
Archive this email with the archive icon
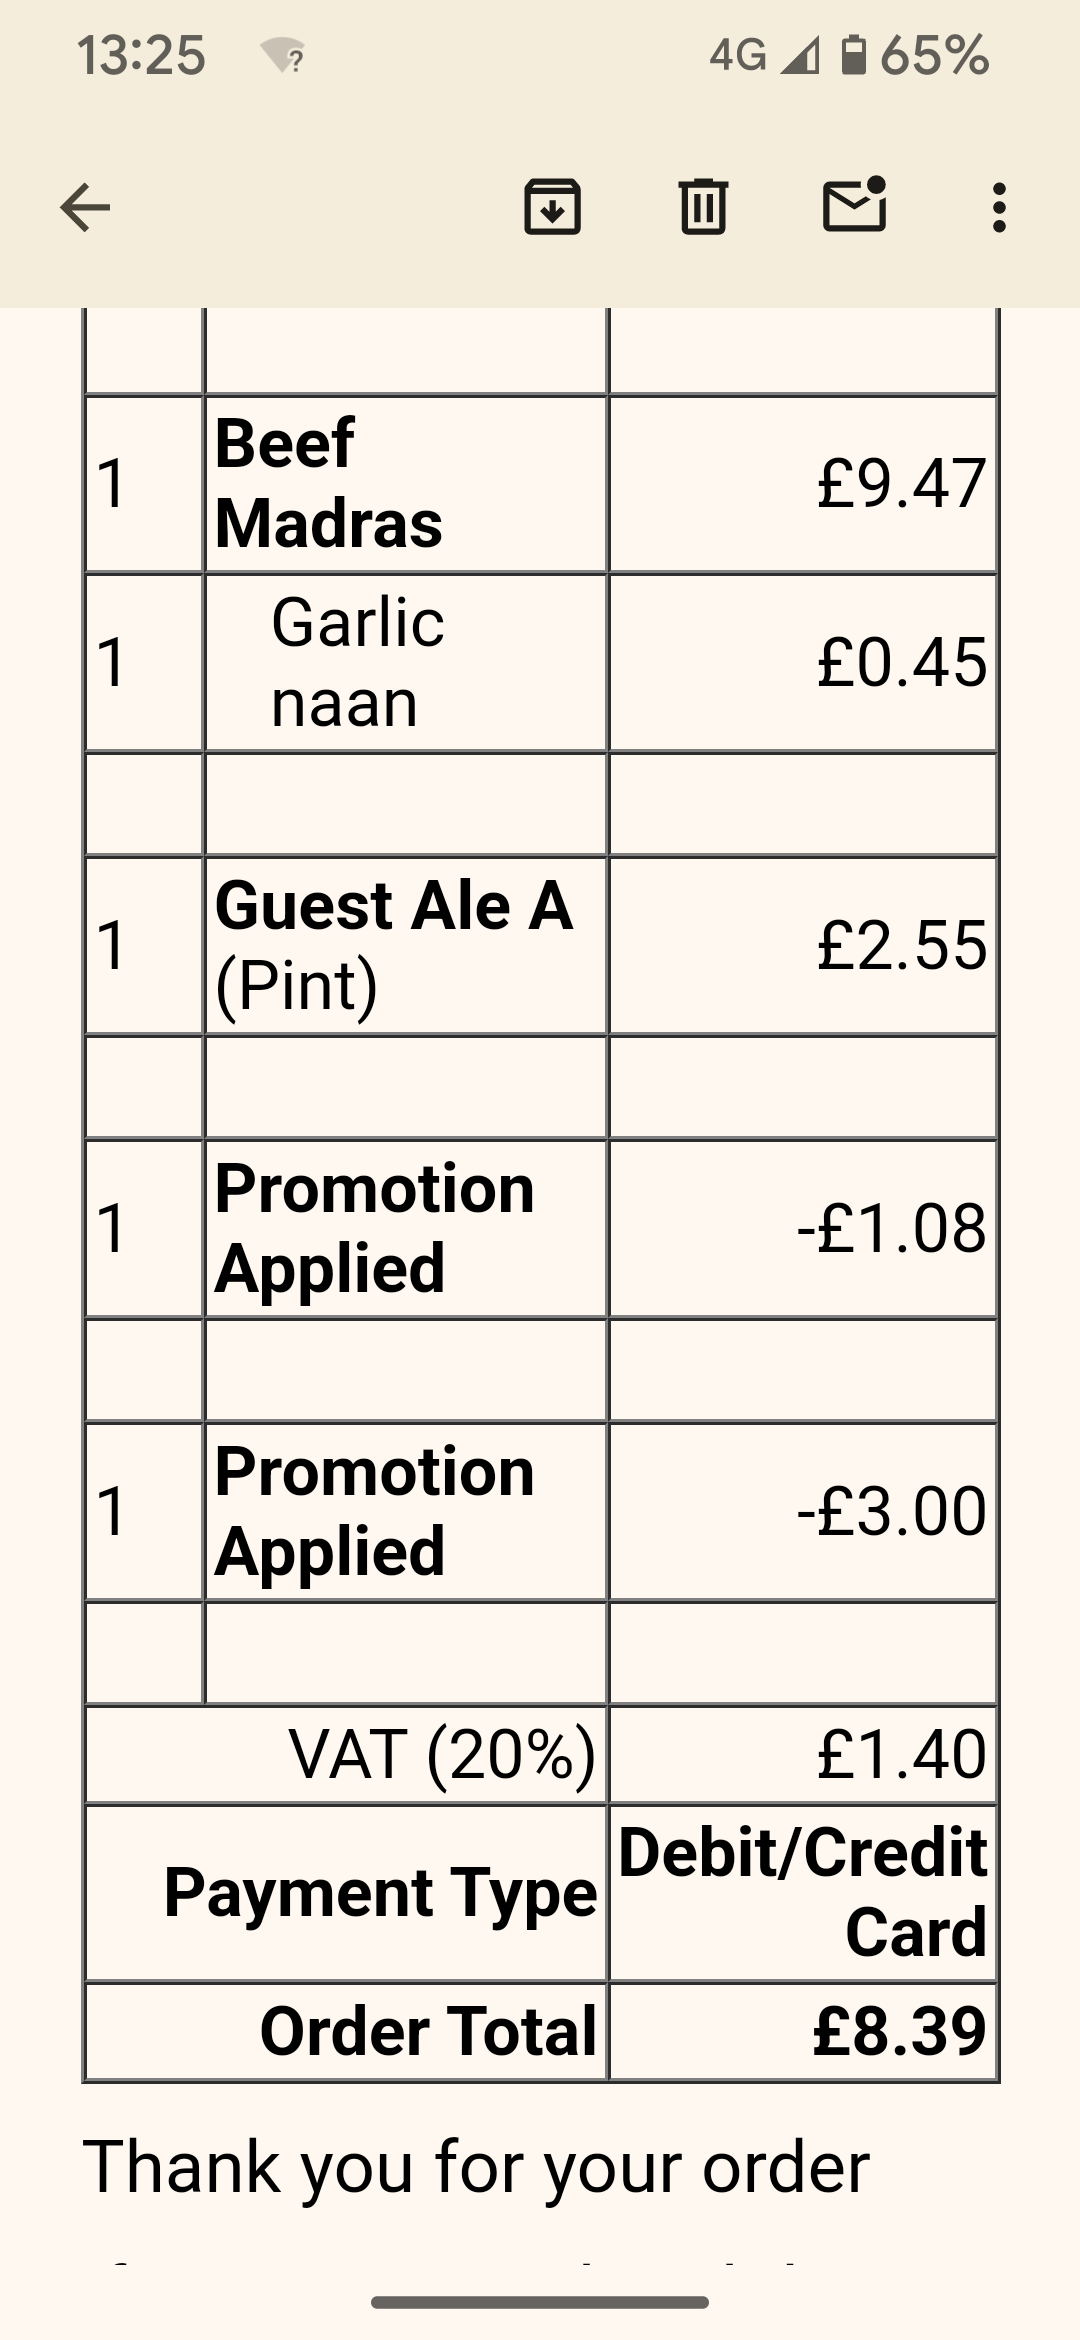[552, 207]
